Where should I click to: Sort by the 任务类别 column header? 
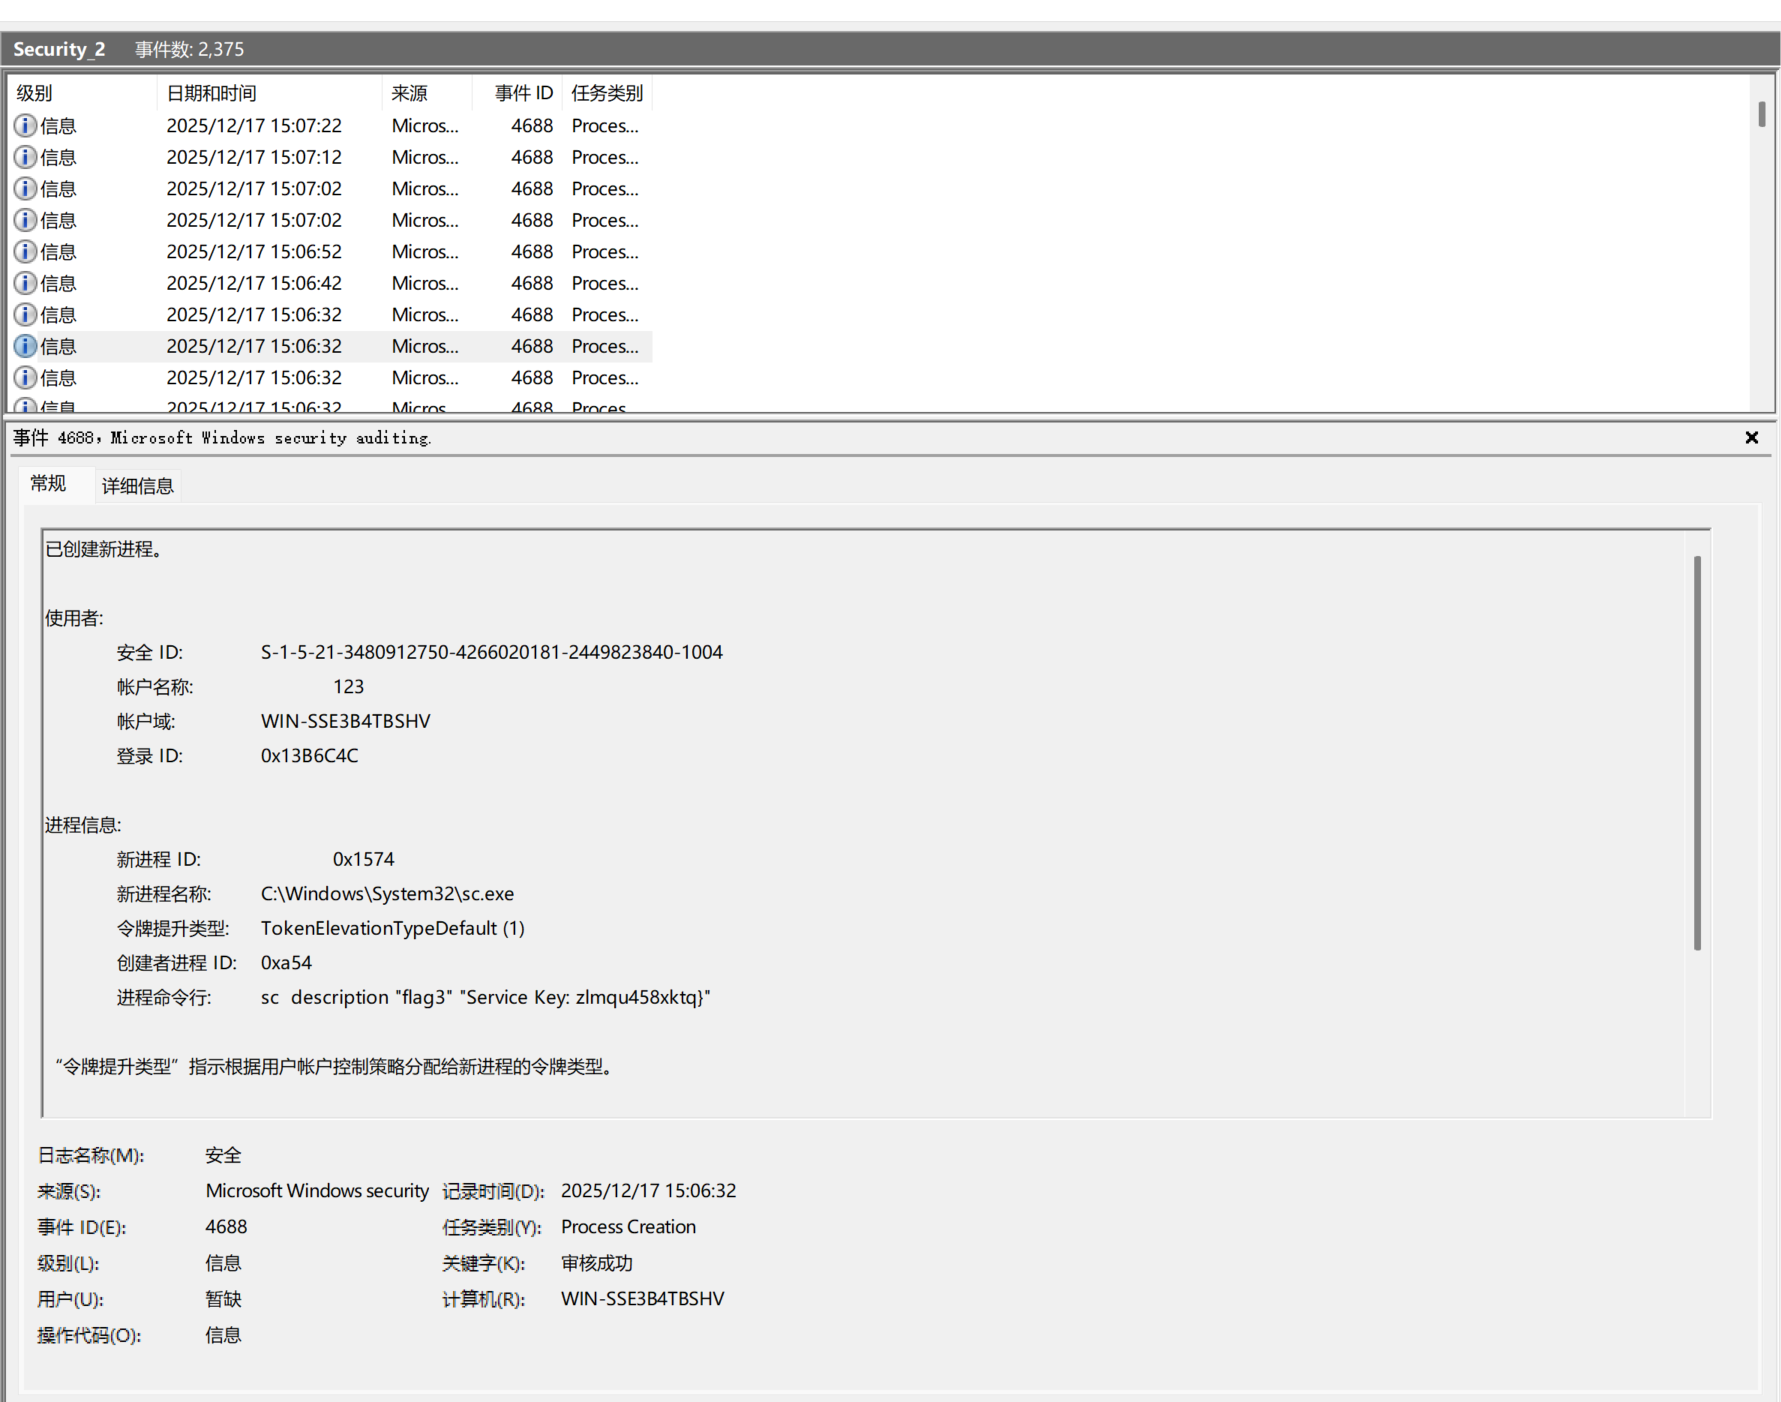[607, 93]
